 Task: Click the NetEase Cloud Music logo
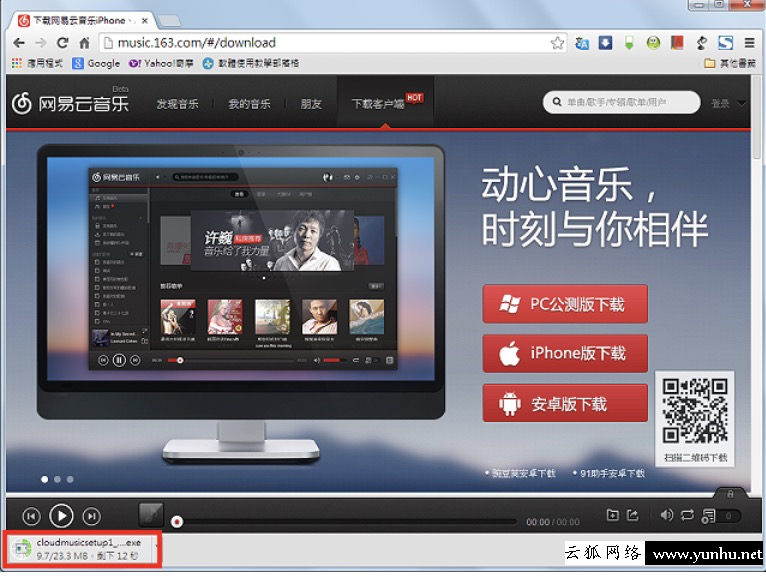70,103
